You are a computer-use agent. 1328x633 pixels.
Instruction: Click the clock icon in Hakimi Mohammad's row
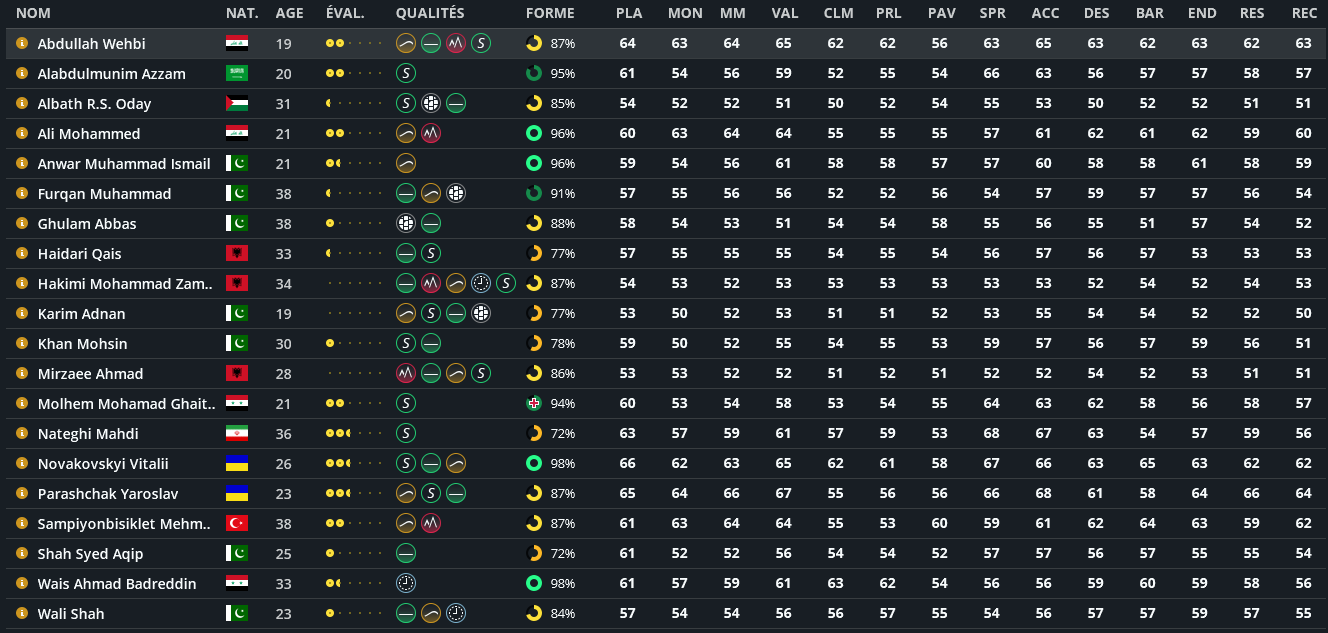coord(481,283)
